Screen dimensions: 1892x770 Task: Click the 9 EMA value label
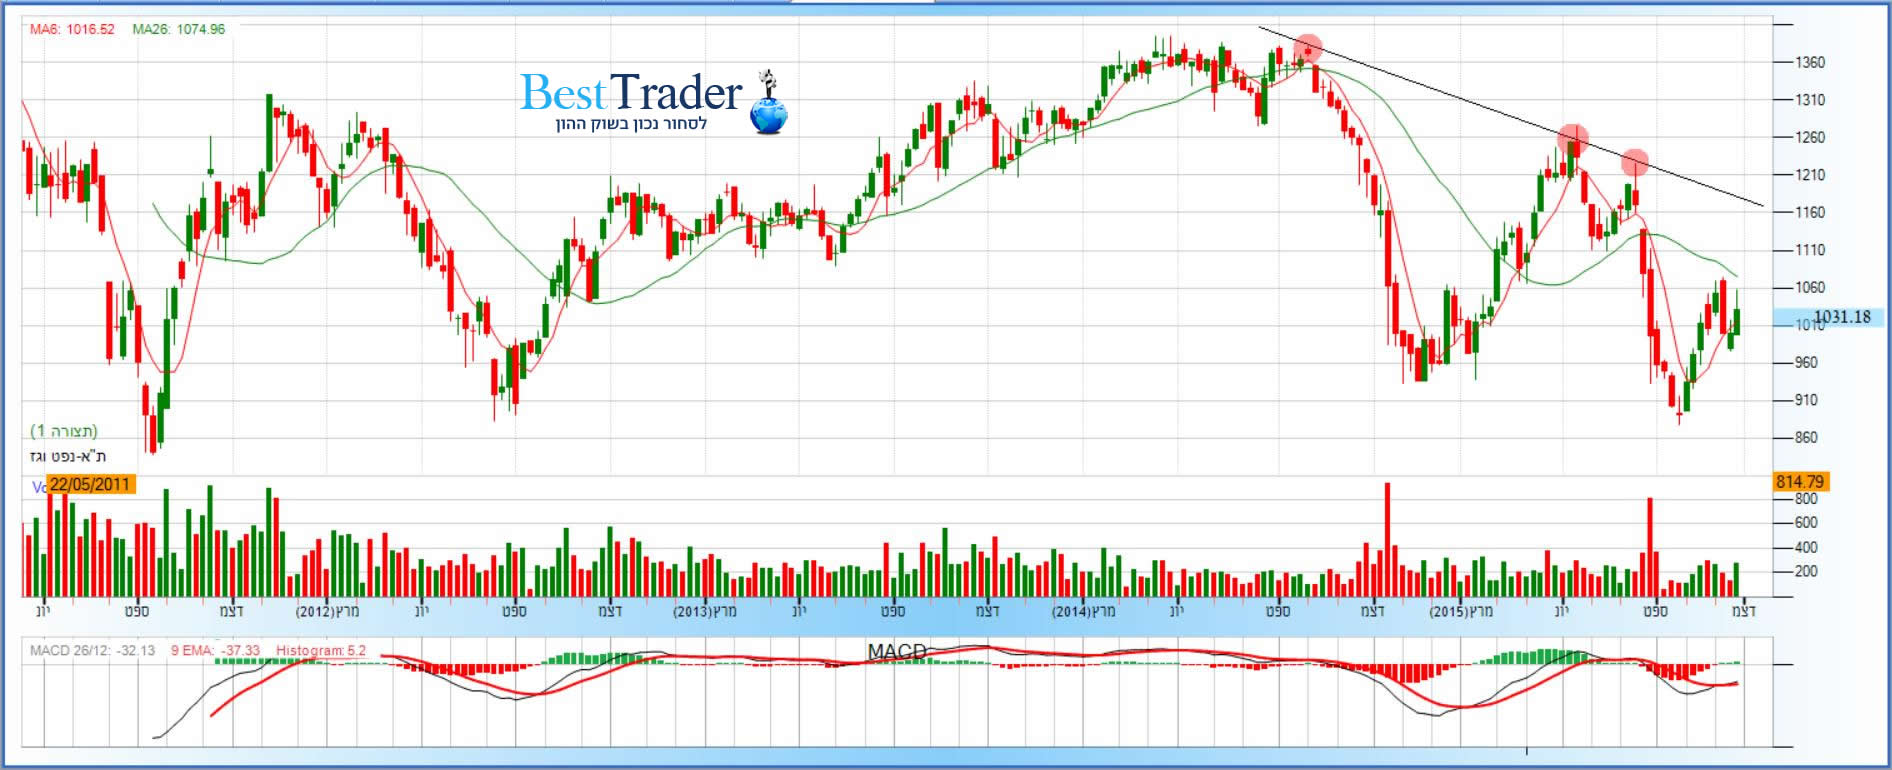(x=215, y=650)
